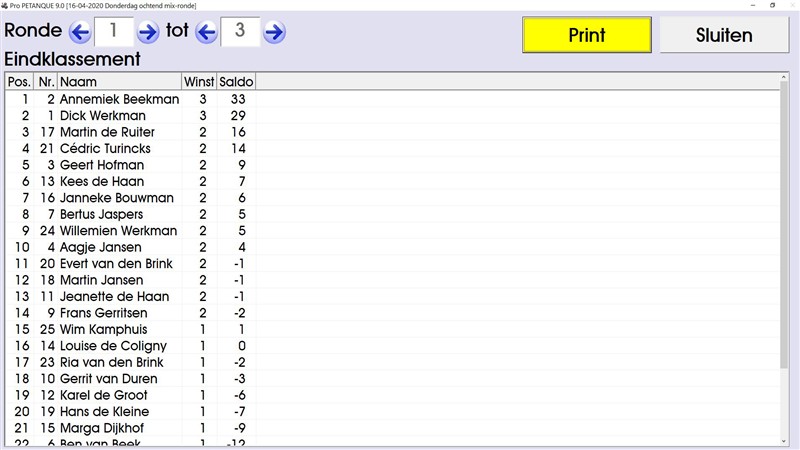The width and height of the screenshot is (800, 450).
Task: Click the Pro PETANQUE app icon in title bar
Action: click(x=5, y=5)
